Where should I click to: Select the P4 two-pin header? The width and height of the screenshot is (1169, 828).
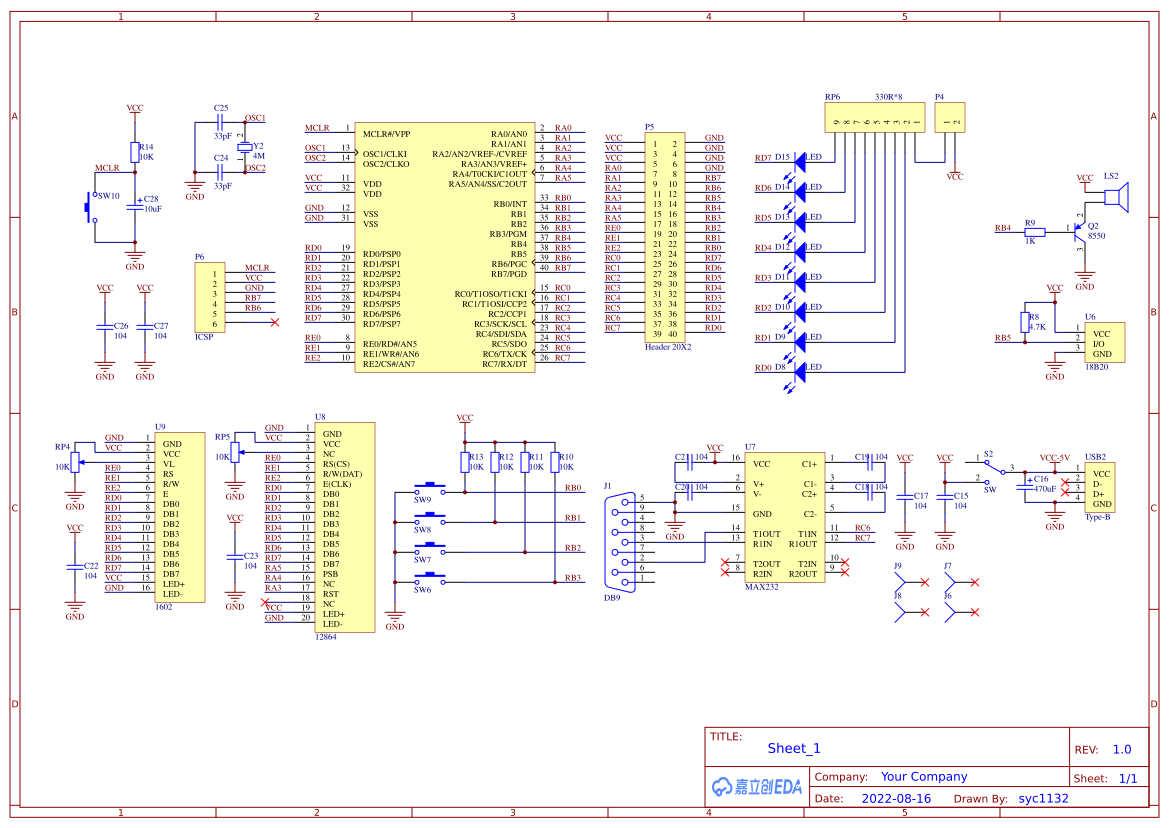[950, 118]
